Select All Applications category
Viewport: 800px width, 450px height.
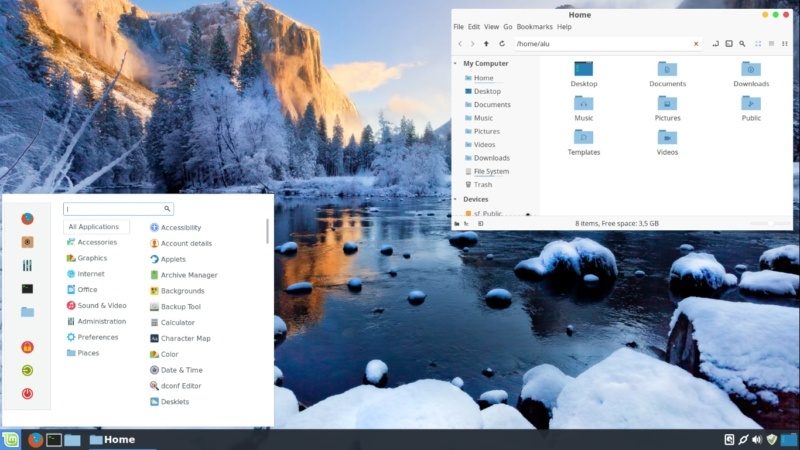pos(96,227)
